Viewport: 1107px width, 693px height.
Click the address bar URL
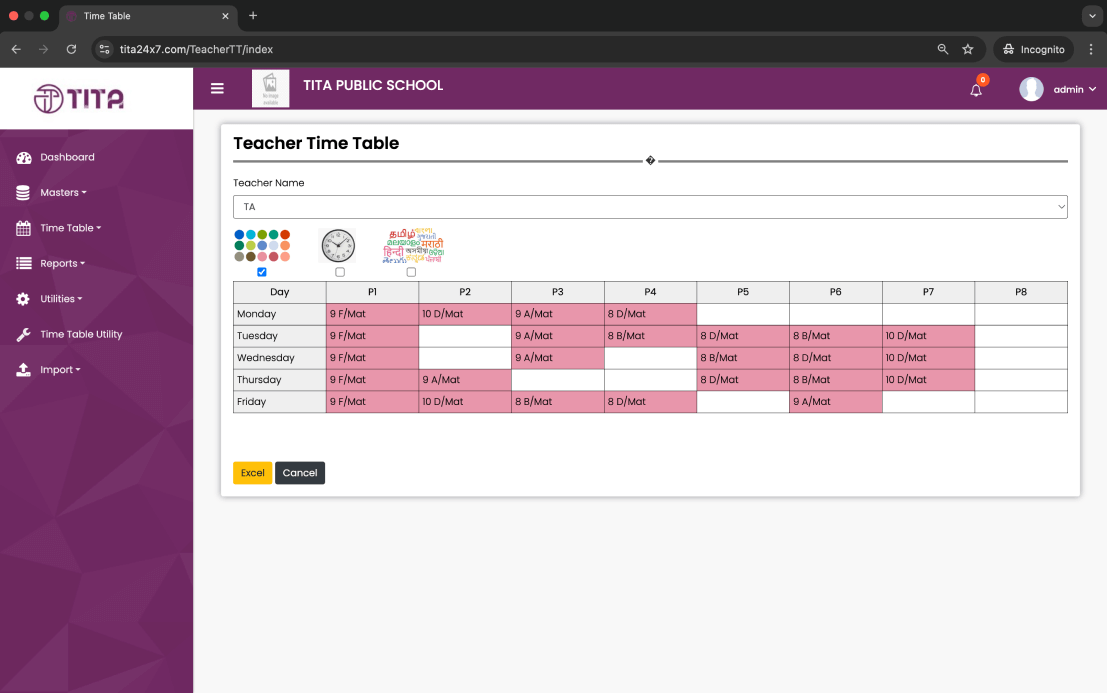[196, 49]
